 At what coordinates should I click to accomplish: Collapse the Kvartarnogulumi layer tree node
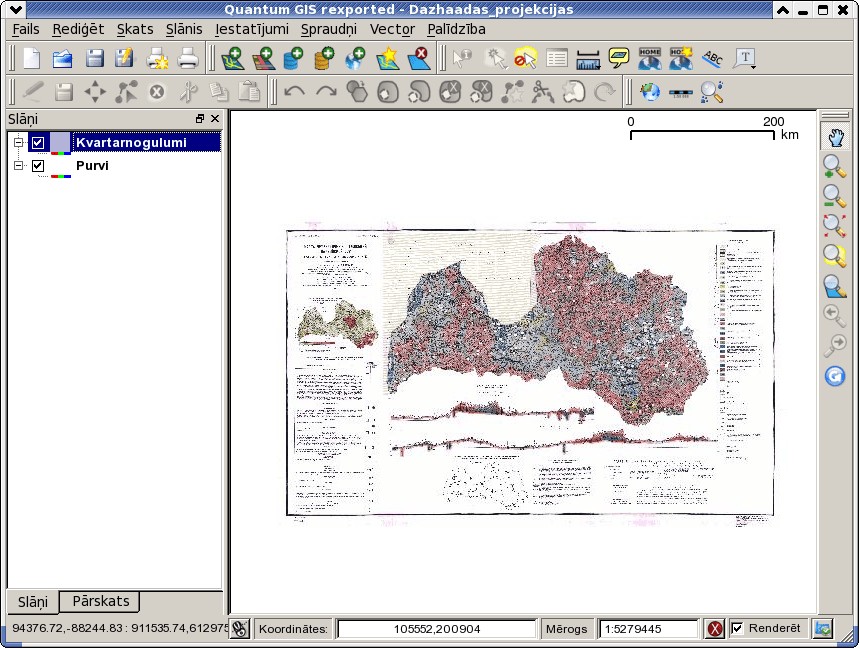19,142
